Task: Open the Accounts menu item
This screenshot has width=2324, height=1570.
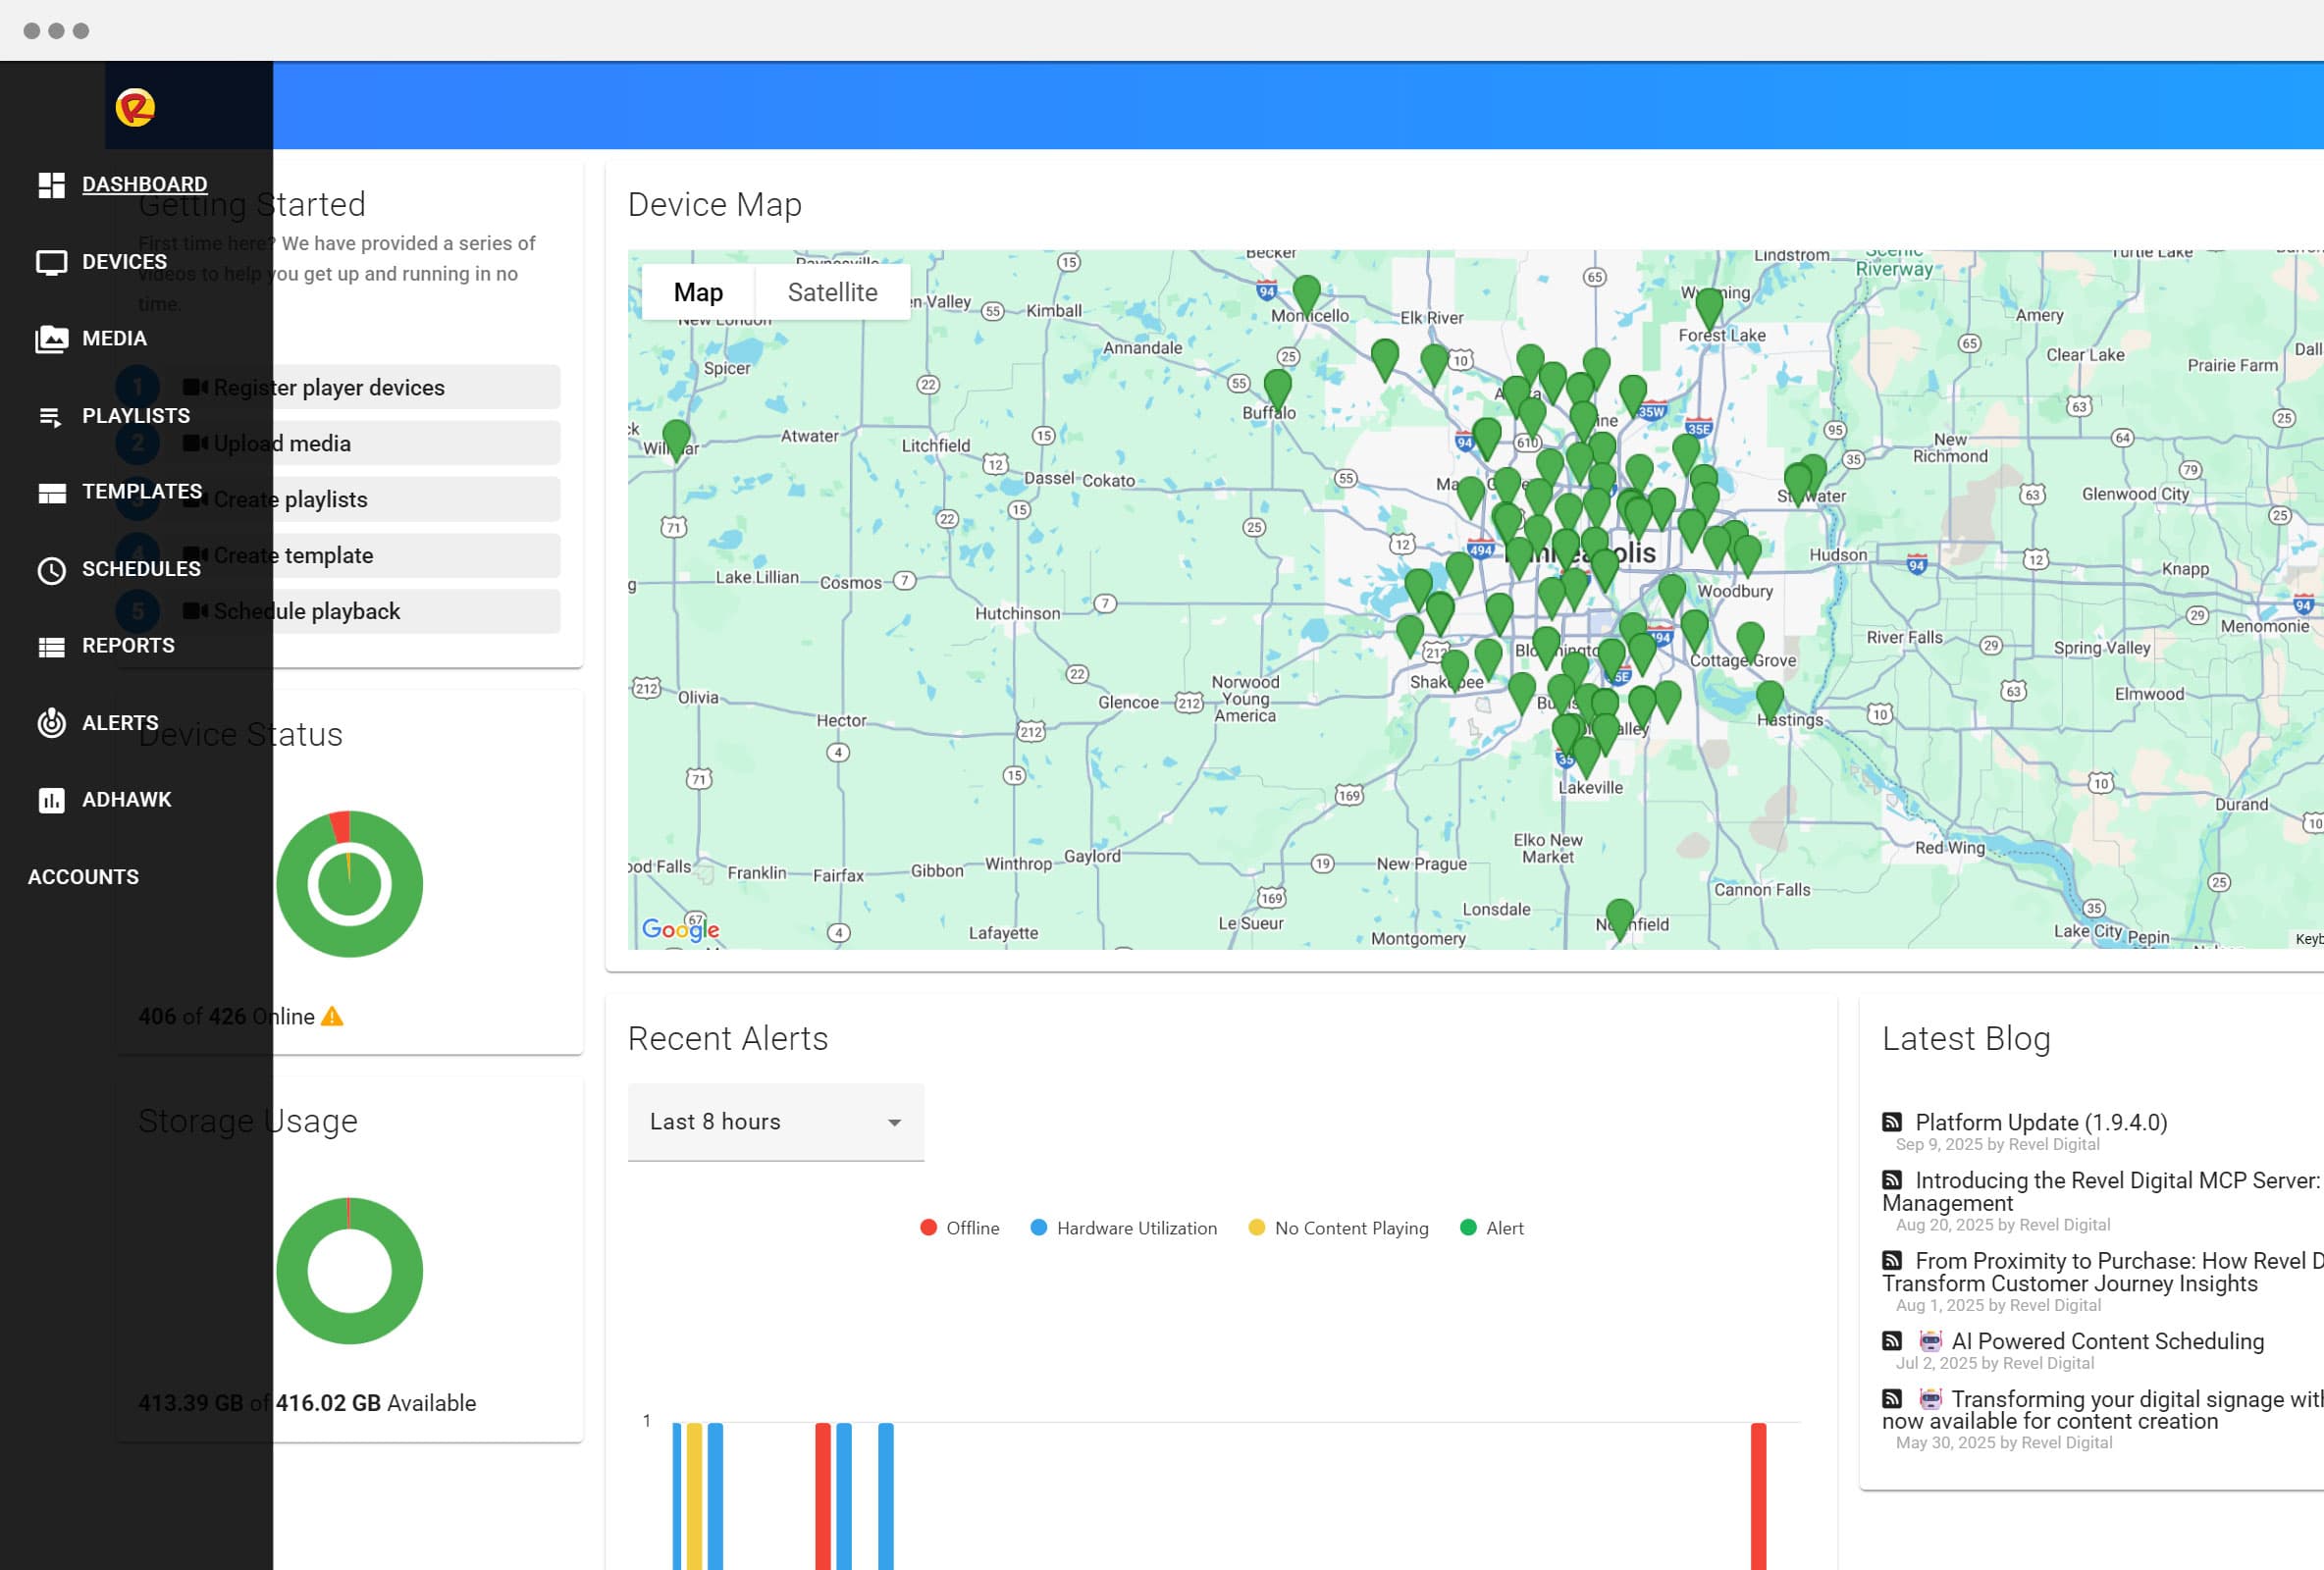Action: click(x=83, y=877)
